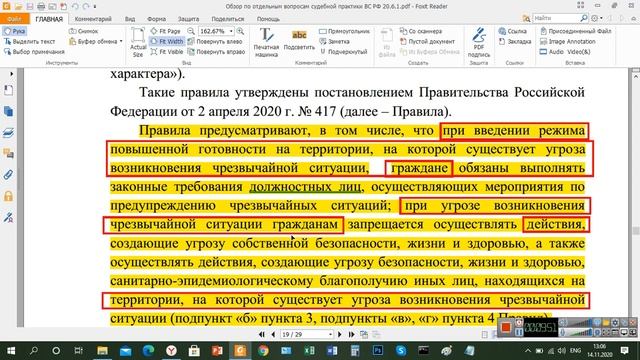Click the Print icon in quick access toolbar
The width and height of the screenshot is (640, 360).
tap(41, 6)
